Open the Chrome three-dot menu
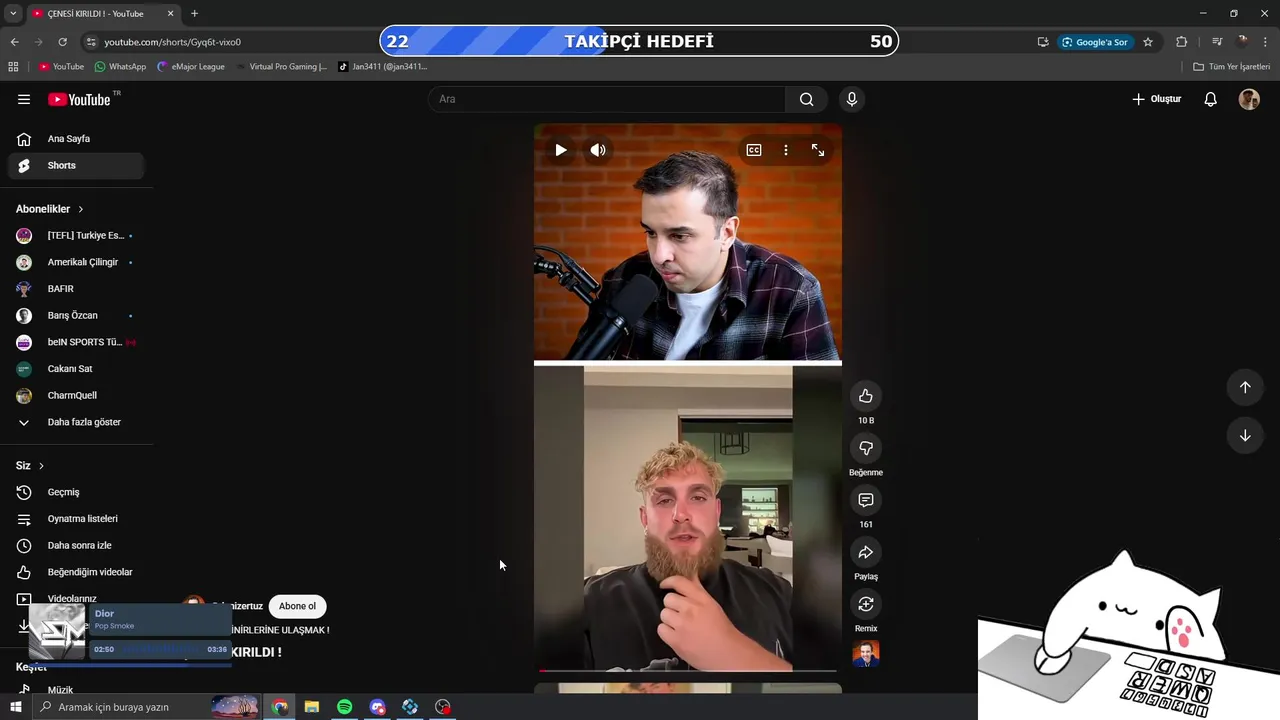 coord(1266,42)
